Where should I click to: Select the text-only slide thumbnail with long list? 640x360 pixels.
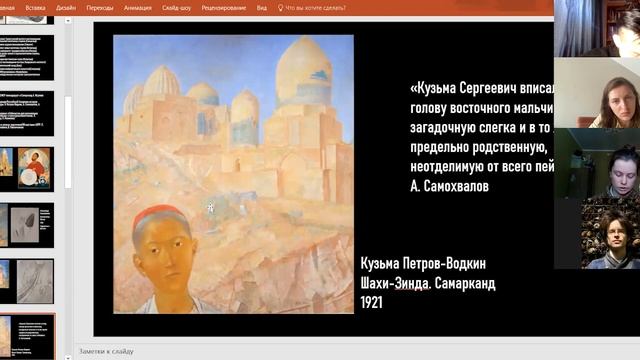tap(27, 58)
